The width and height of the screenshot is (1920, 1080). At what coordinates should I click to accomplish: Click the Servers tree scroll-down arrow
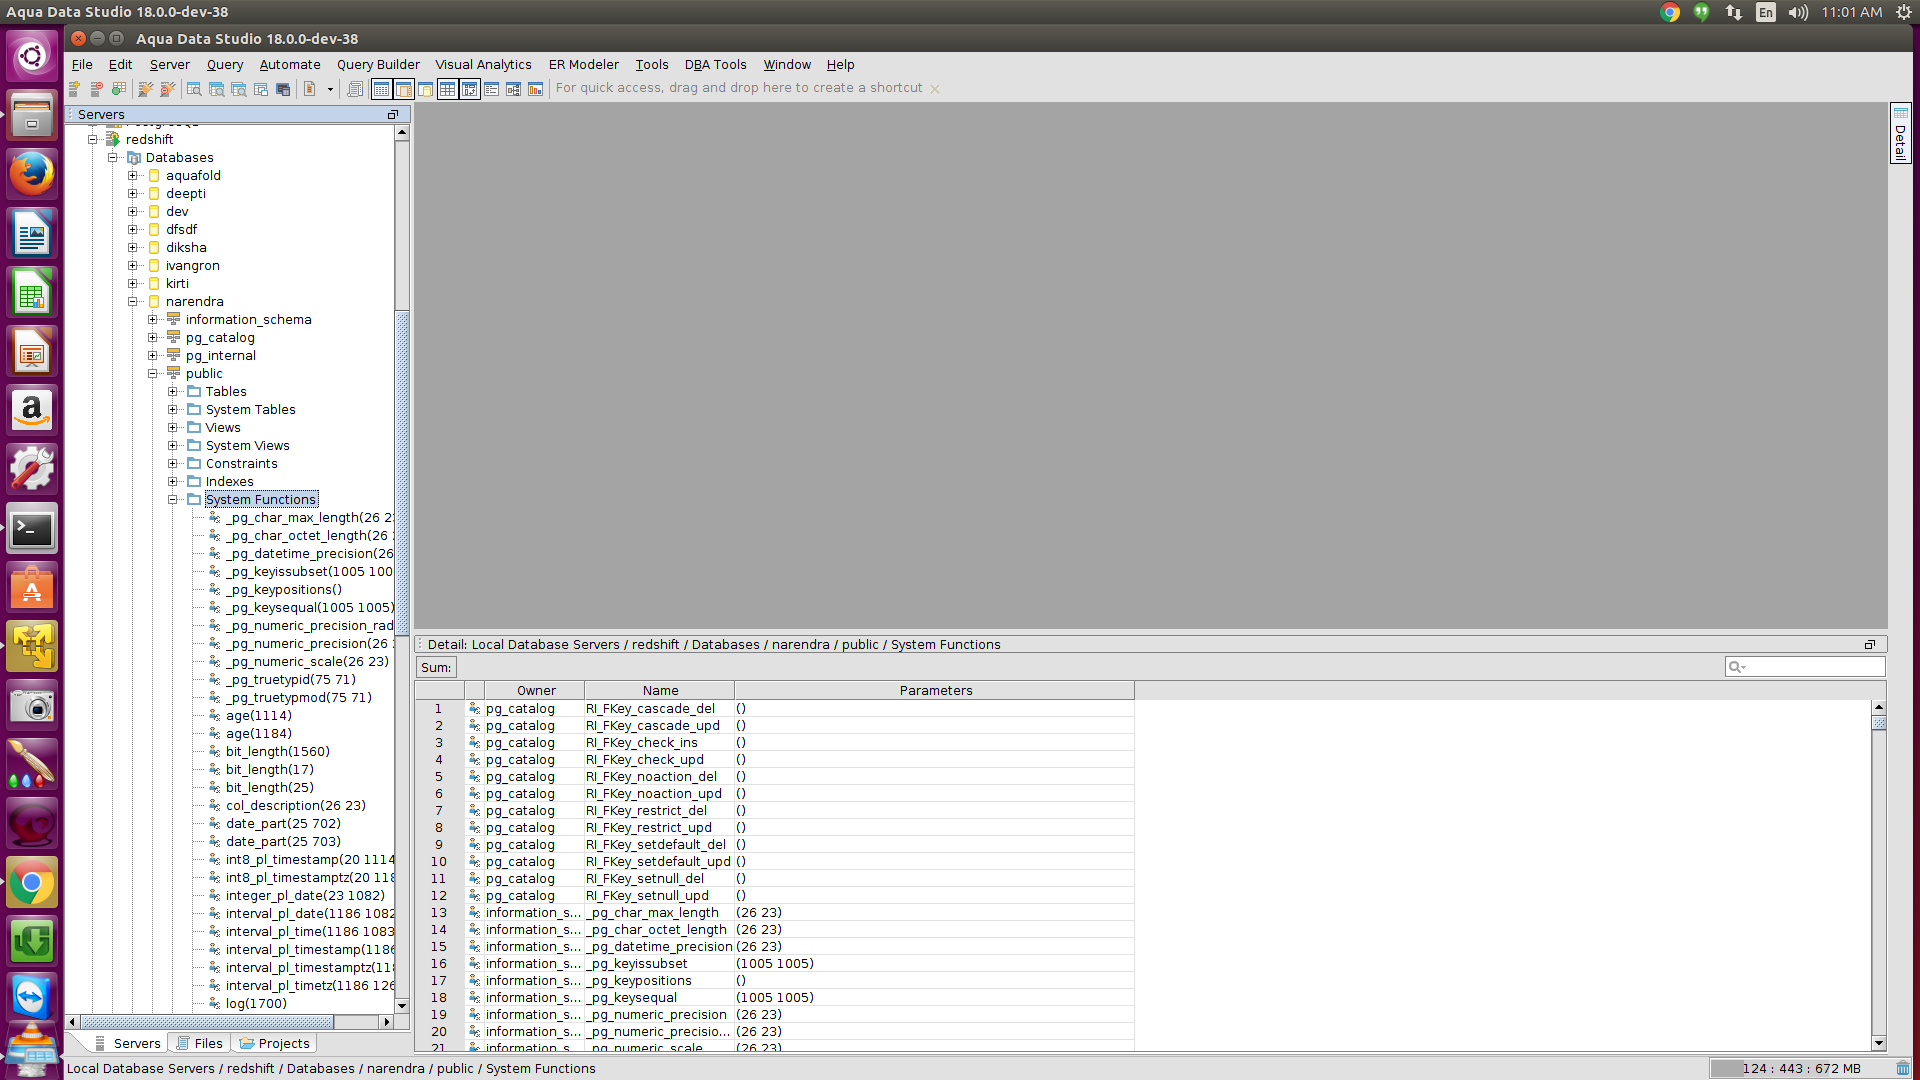(402, 1006)
